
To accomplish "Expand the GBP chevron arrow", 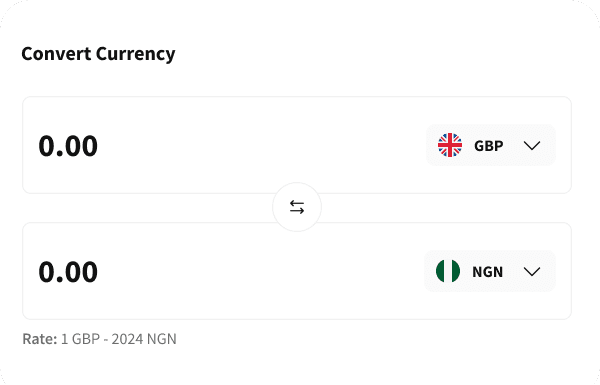I will point(532,145).
